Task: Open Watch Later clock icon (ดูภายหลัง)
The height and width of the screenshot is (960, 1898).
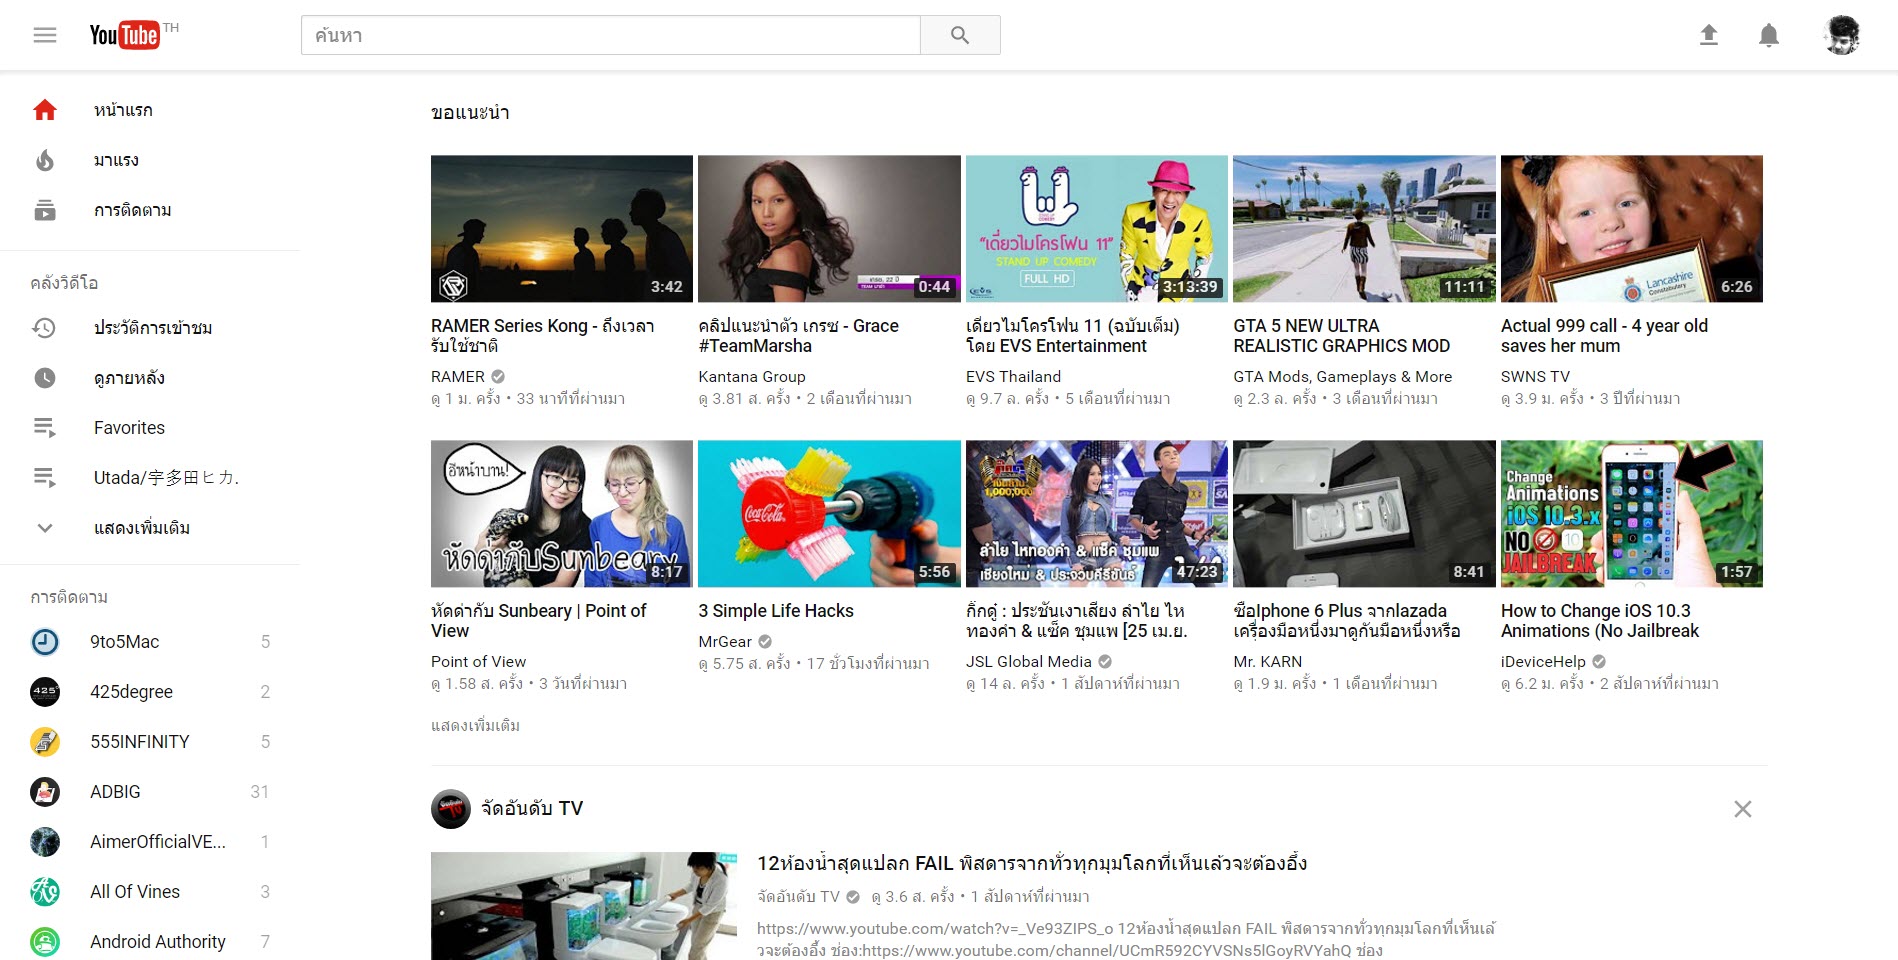Action: [x=45, y=378]
